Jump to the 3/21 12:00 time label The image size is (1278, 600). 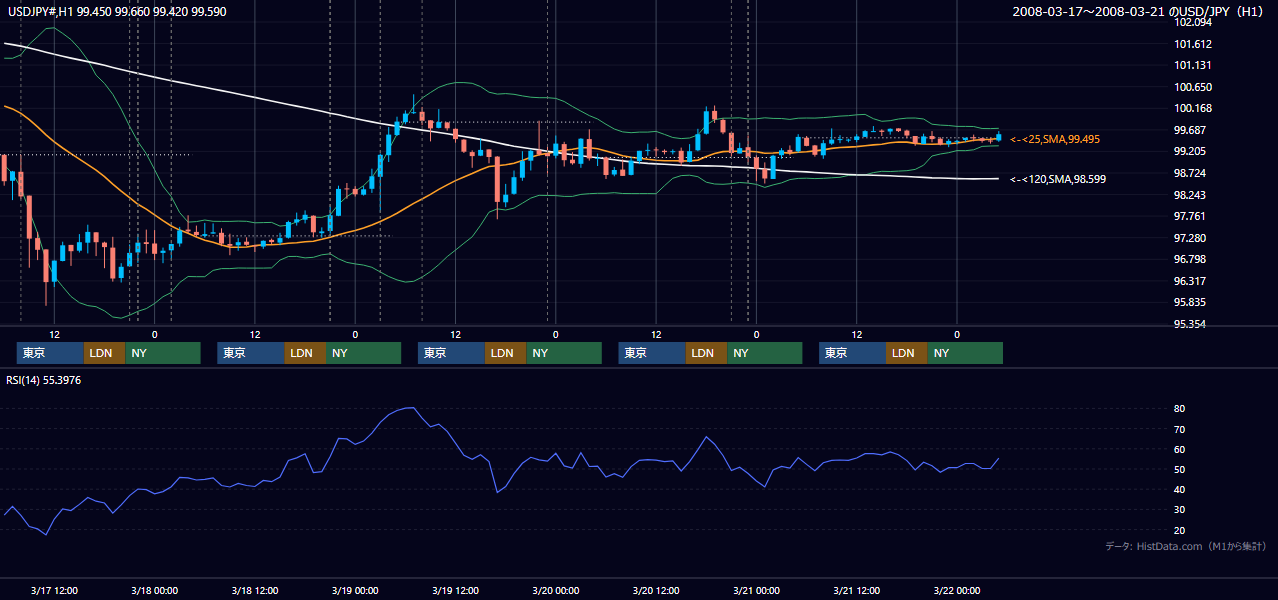pyautogui.click(x=857, y=590)
